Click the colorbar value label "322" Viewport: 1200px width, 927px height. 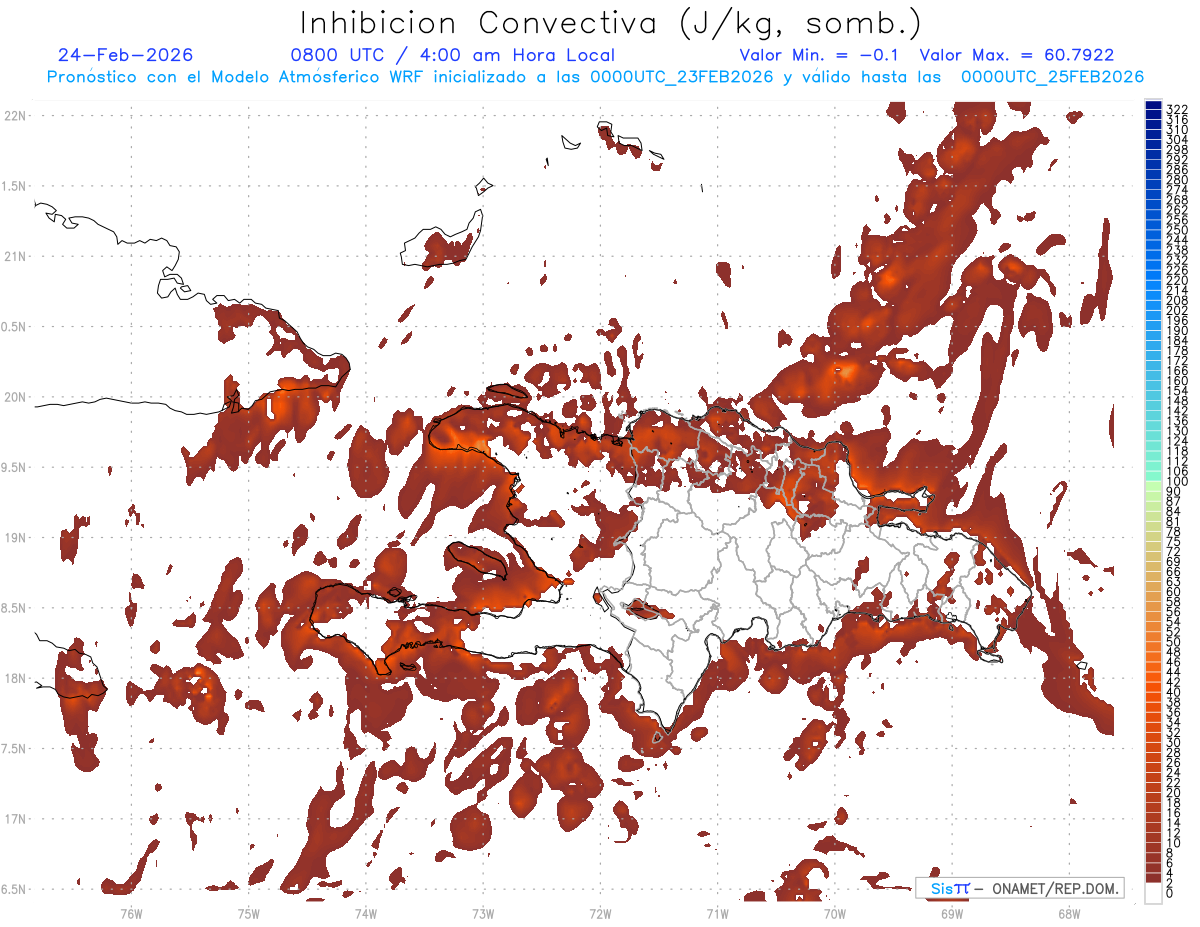coord(1177,109)
